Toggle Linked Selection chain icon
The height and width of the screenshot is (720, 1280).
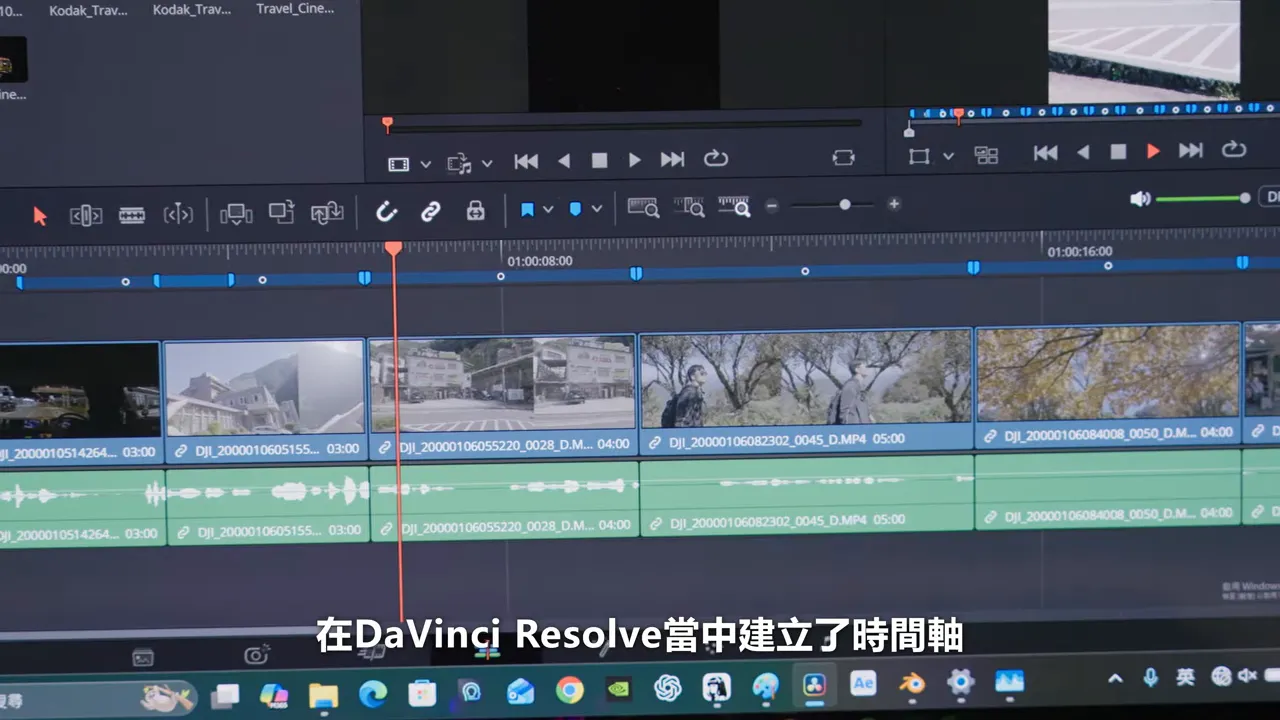(431, 211)
